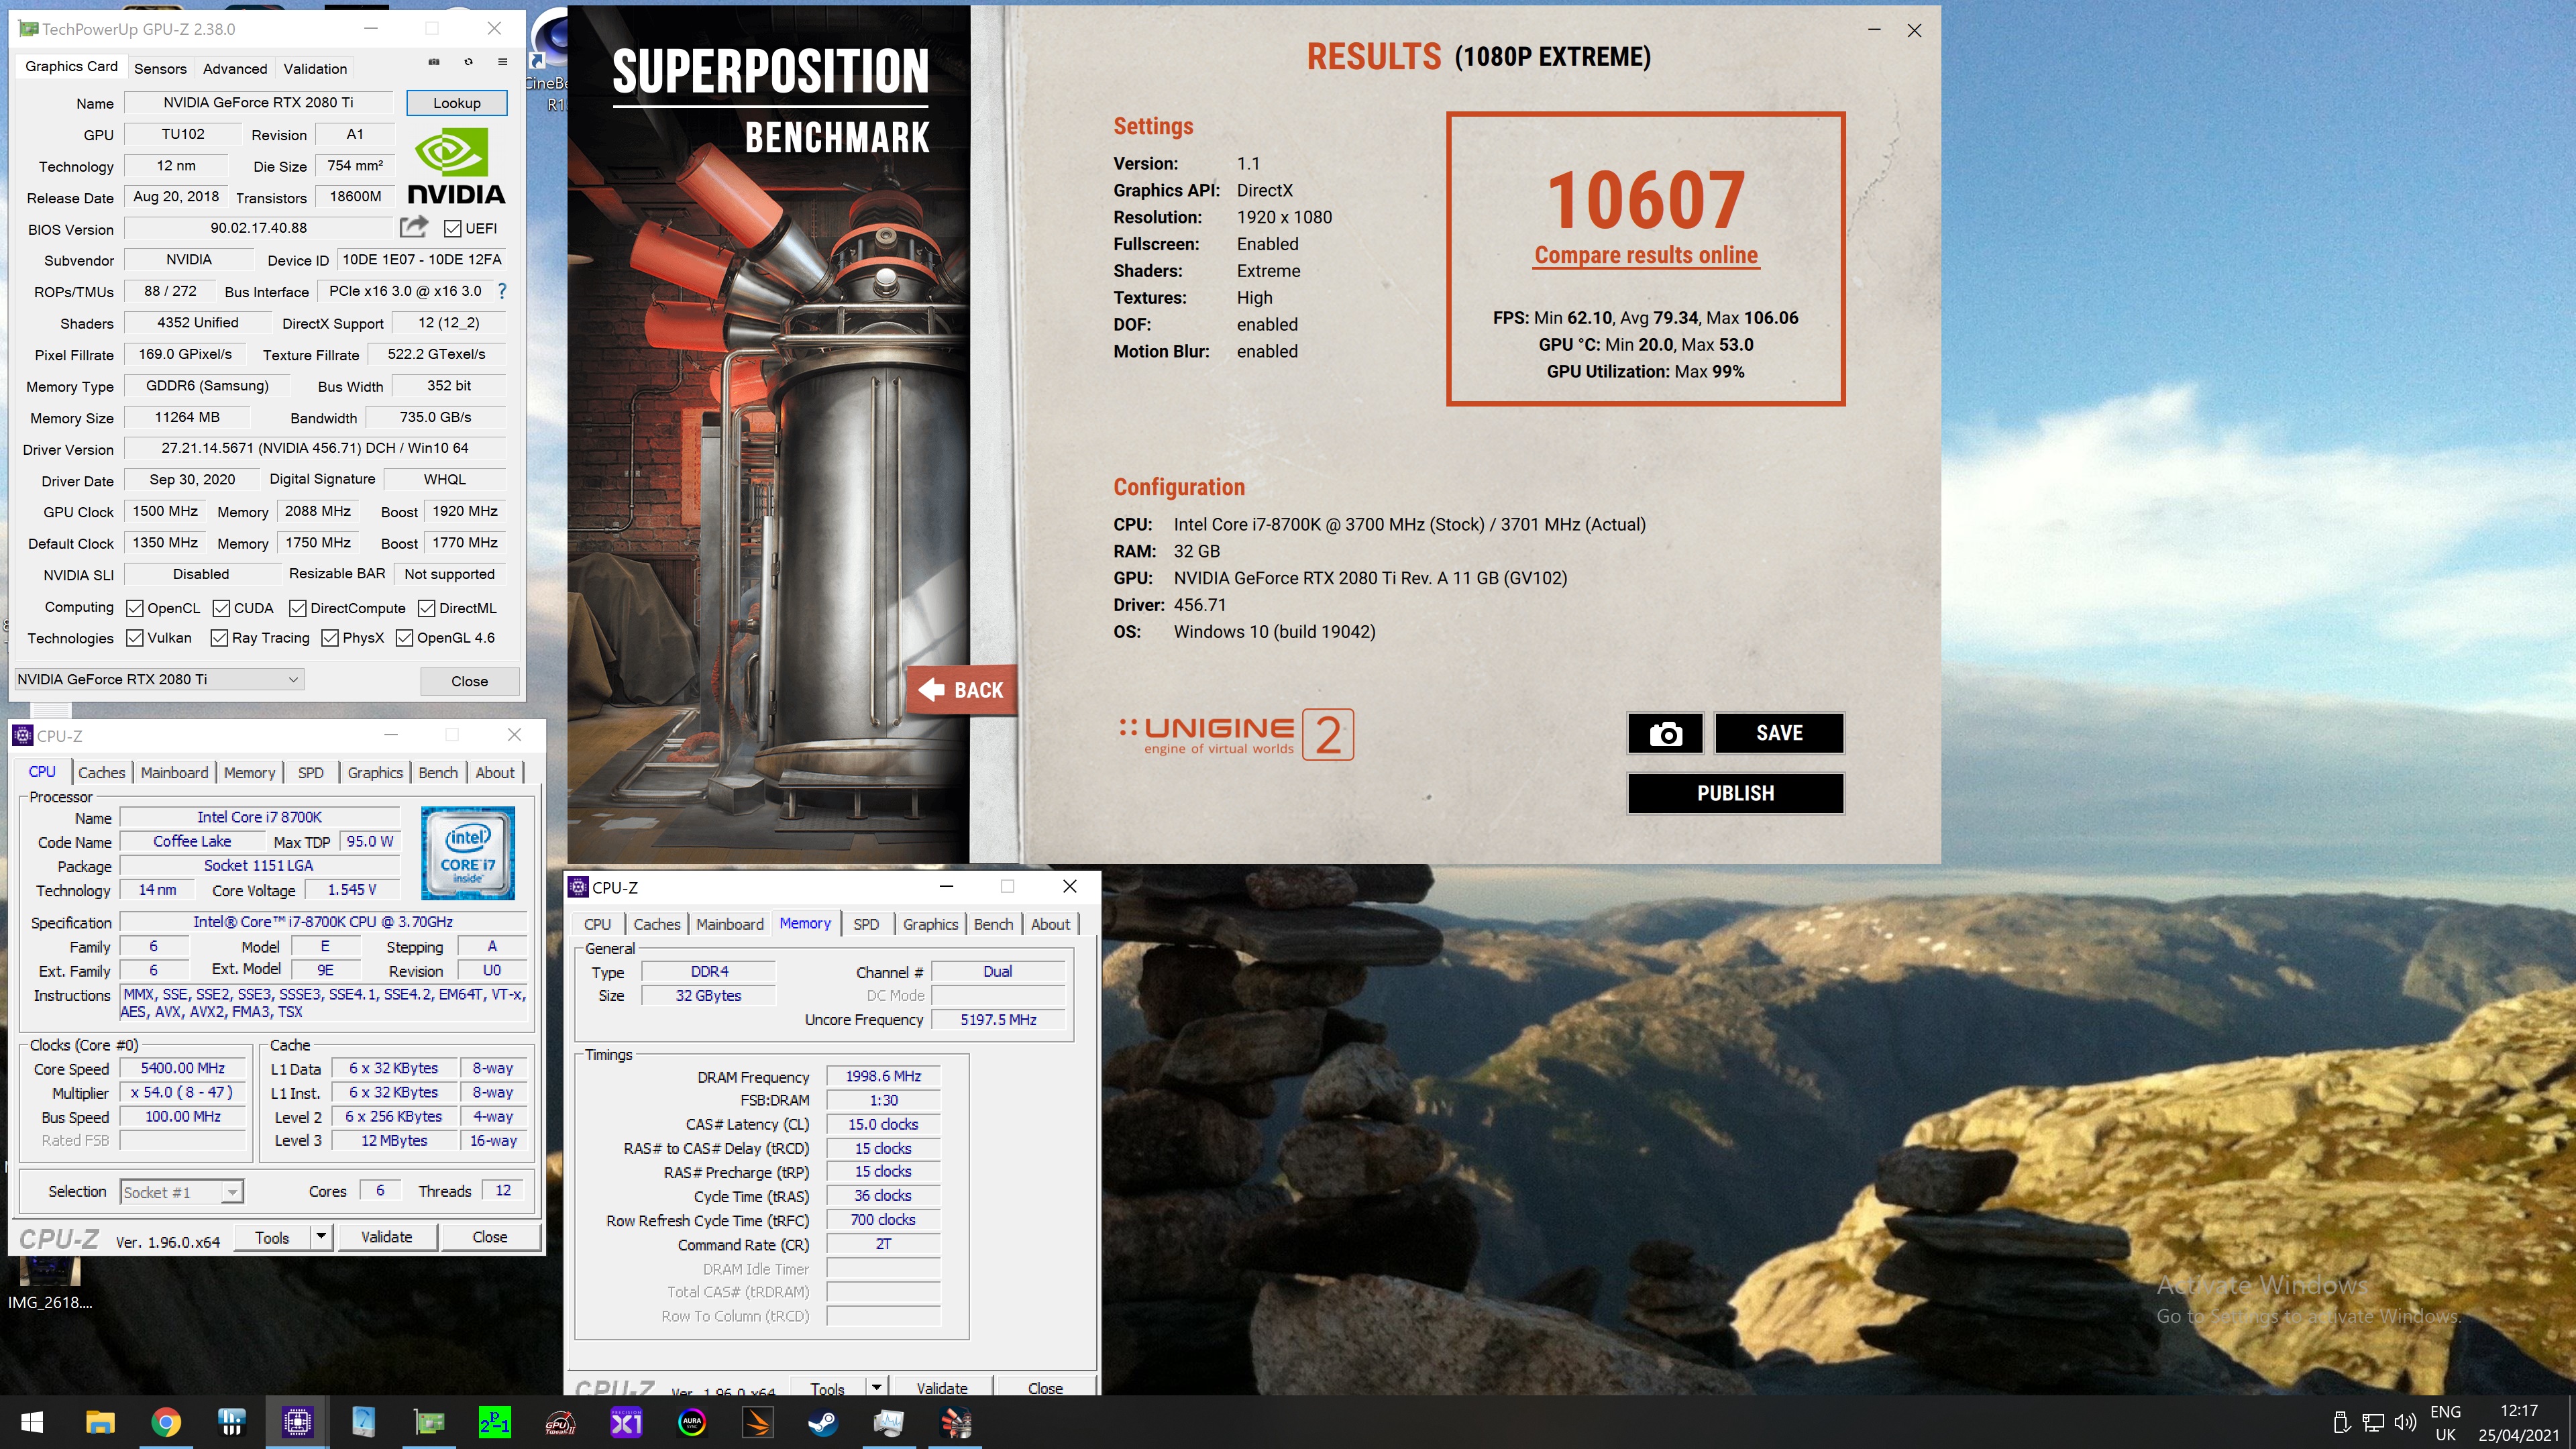Image resolution: width=2576 pixels, height=1449 pixels.
Task: Open EVGA Precision X1 from the taskbar
Action: coord(626,1422)
